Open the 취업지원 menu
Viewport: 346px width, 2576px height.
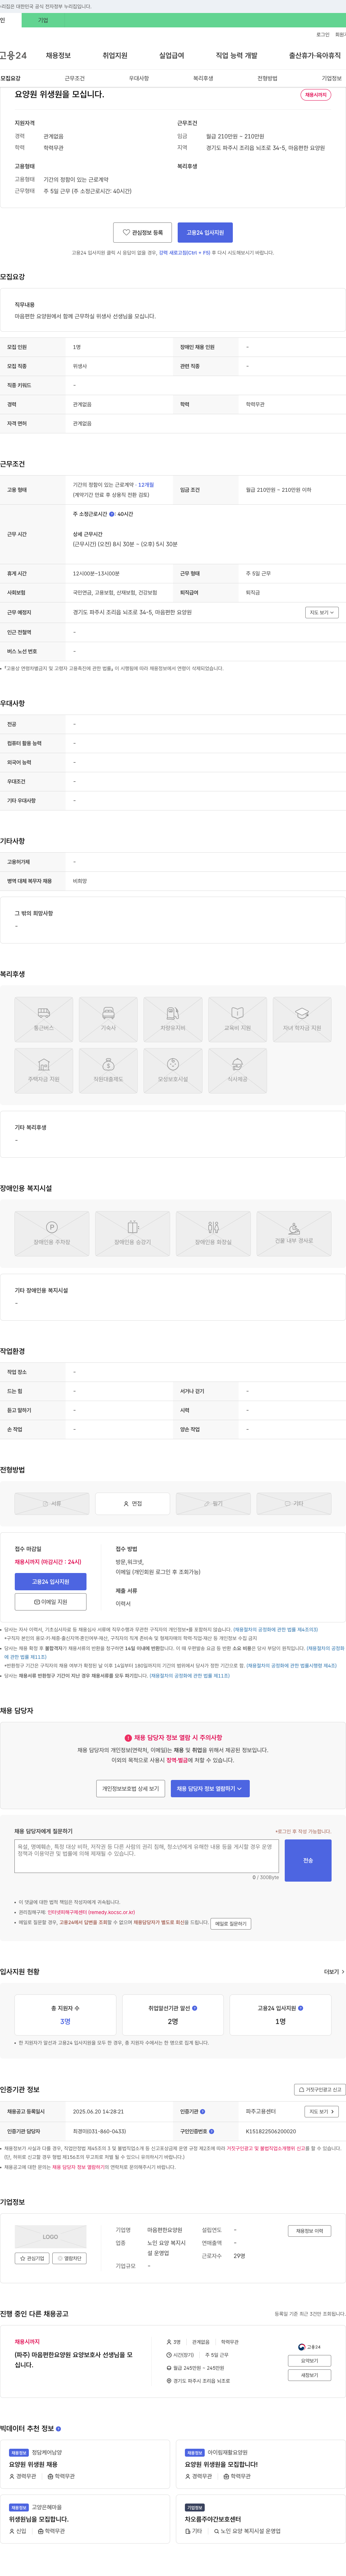(x=115, y=56)
